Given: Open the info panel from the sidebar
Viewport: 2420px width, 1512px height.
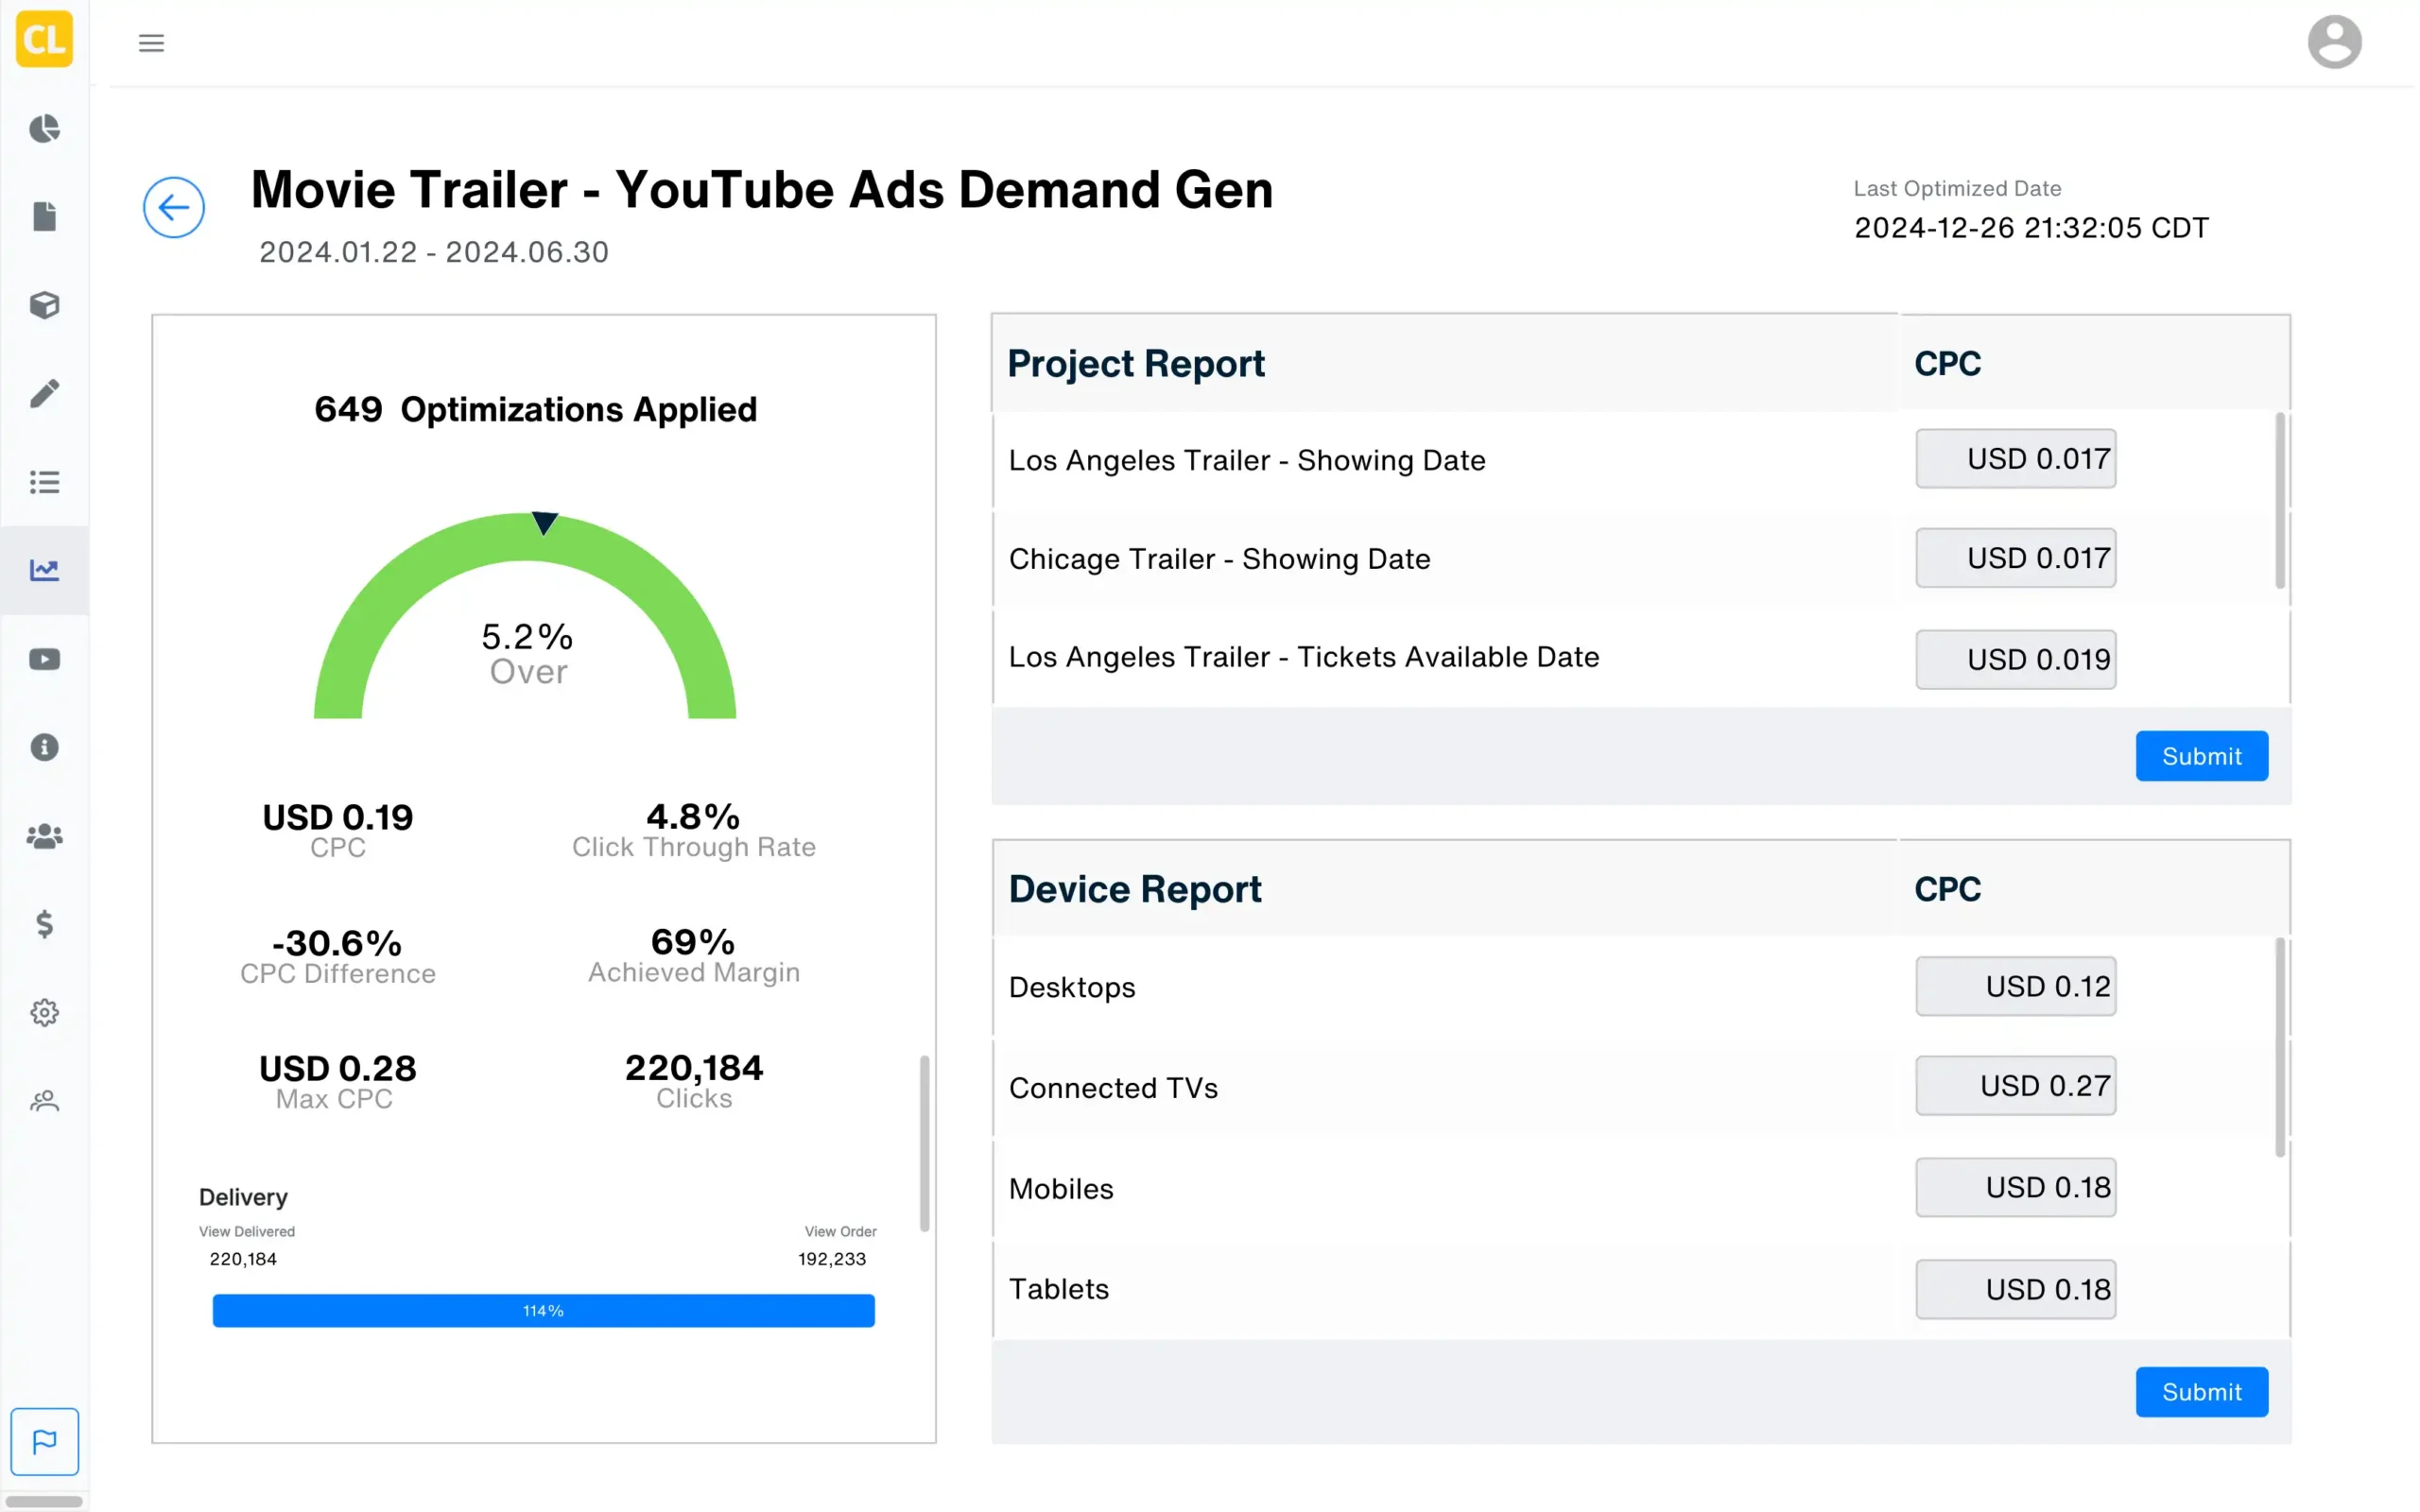Looking at the screenshot, I should 44,747.
